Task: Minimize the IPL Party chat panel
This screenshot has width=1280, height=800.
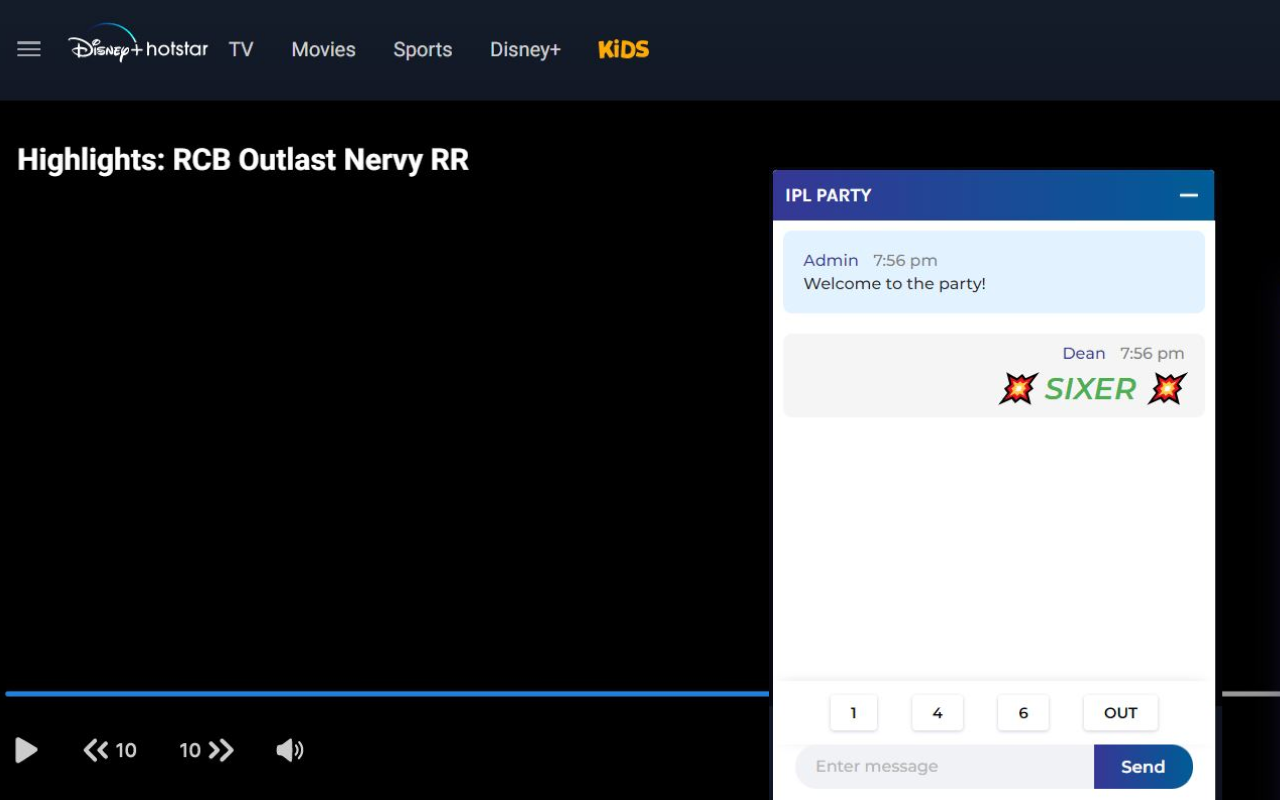Action: pos(1188,195)
